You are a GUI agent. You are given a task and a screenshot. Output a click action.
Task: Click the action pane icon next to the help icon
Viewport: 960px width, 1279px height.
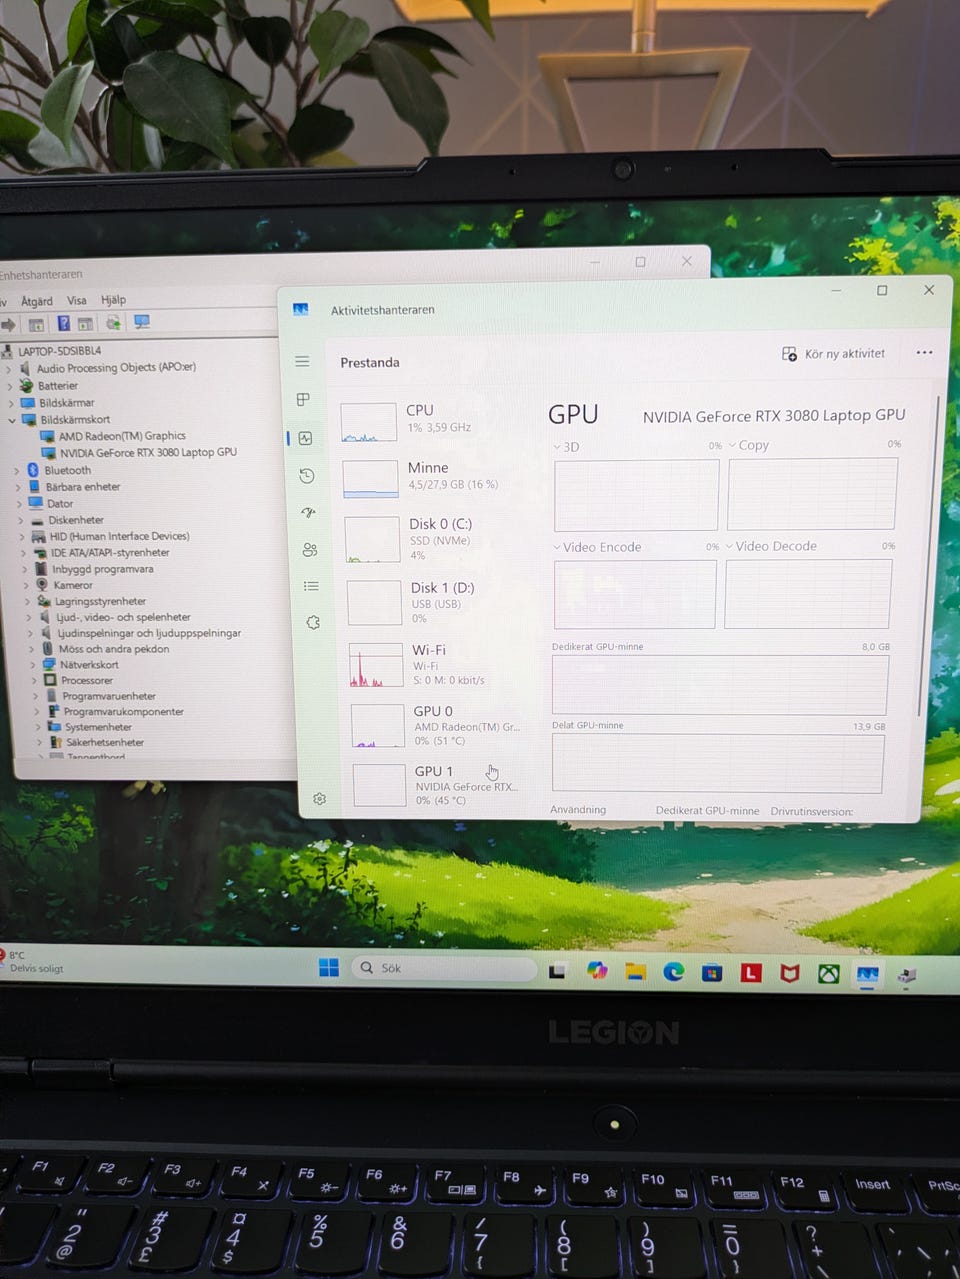(85, 323)
